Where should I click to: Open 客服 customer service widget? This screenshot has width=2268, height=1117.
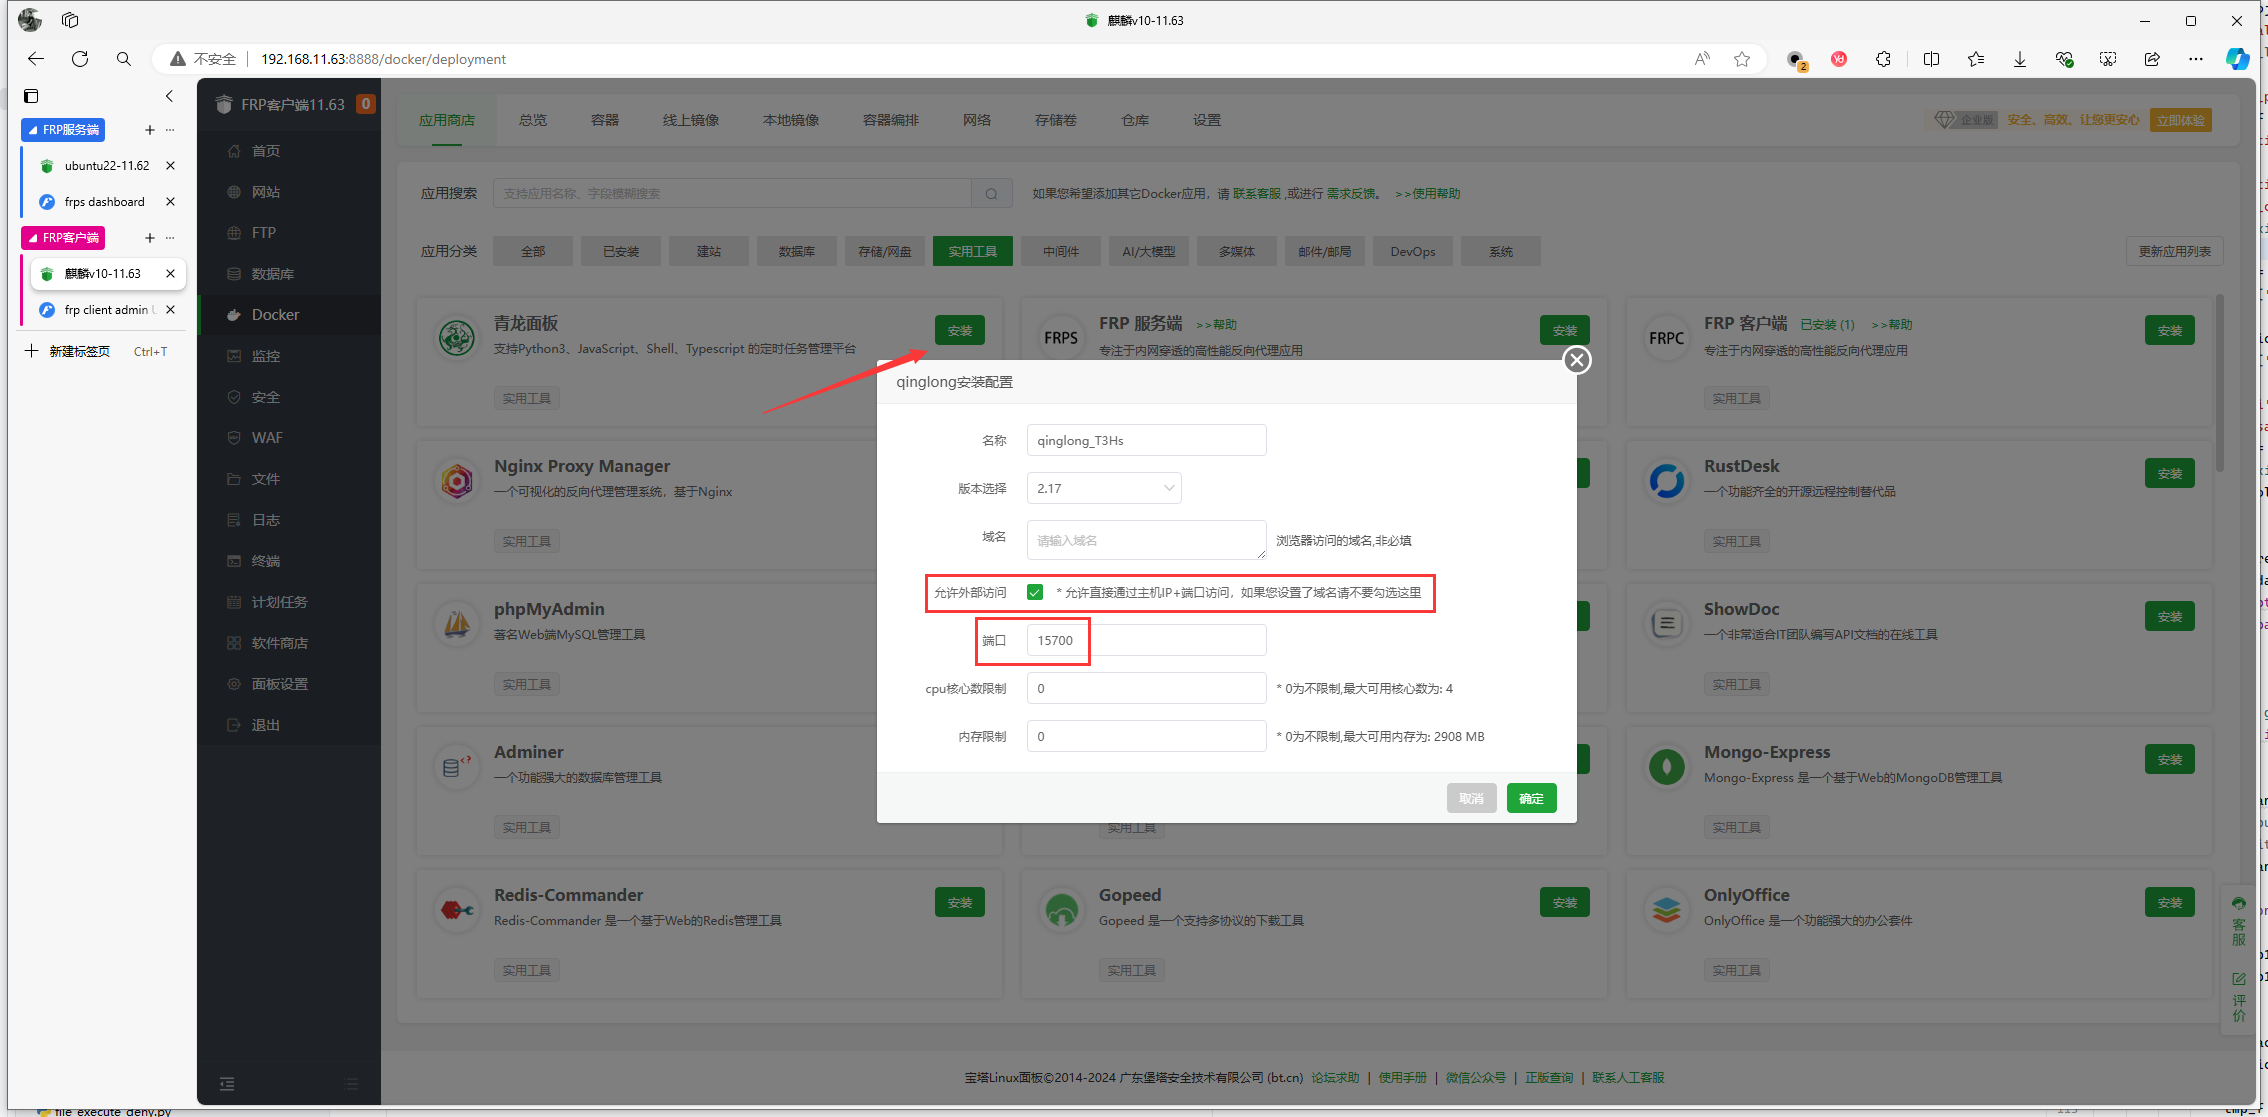tap(2239, 920)
